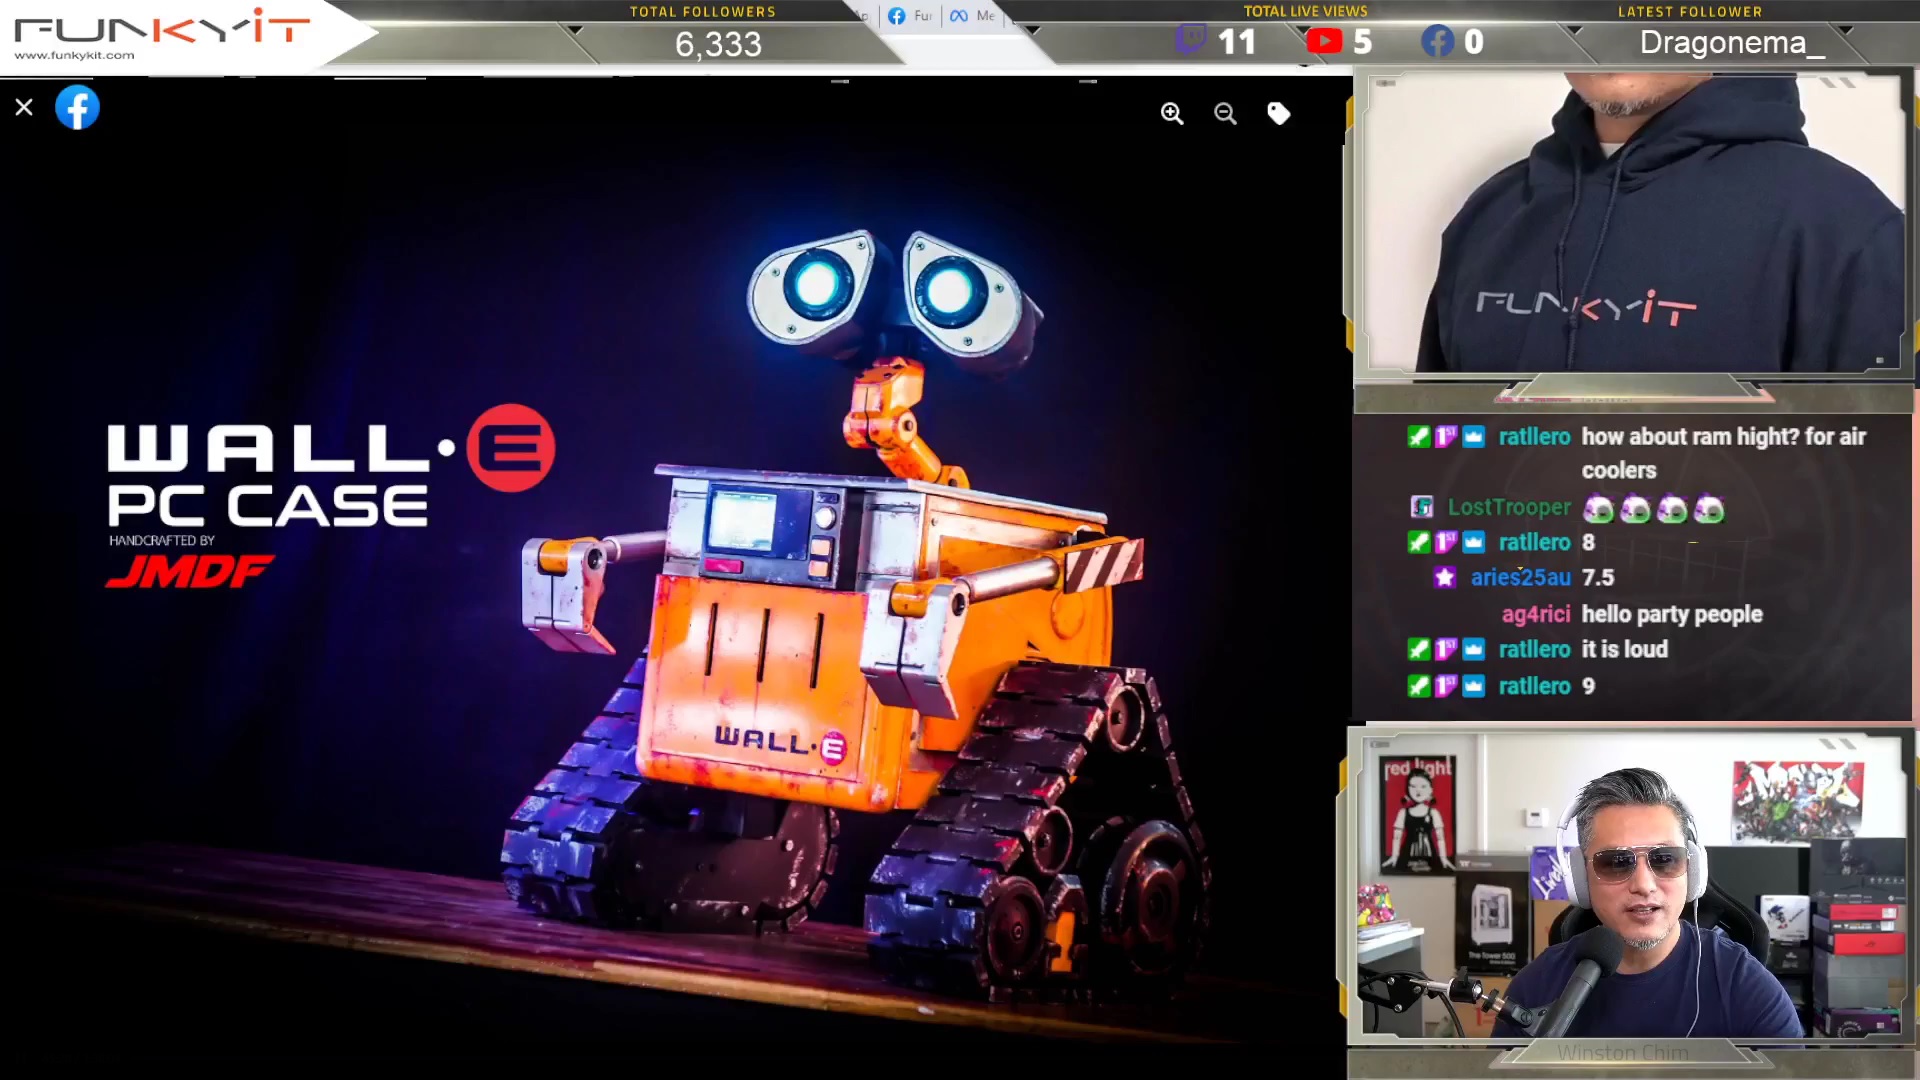Close the Facebook photo viewer
The width and height of the screenshot is (1920, 1080).
[x=24, y=107]
